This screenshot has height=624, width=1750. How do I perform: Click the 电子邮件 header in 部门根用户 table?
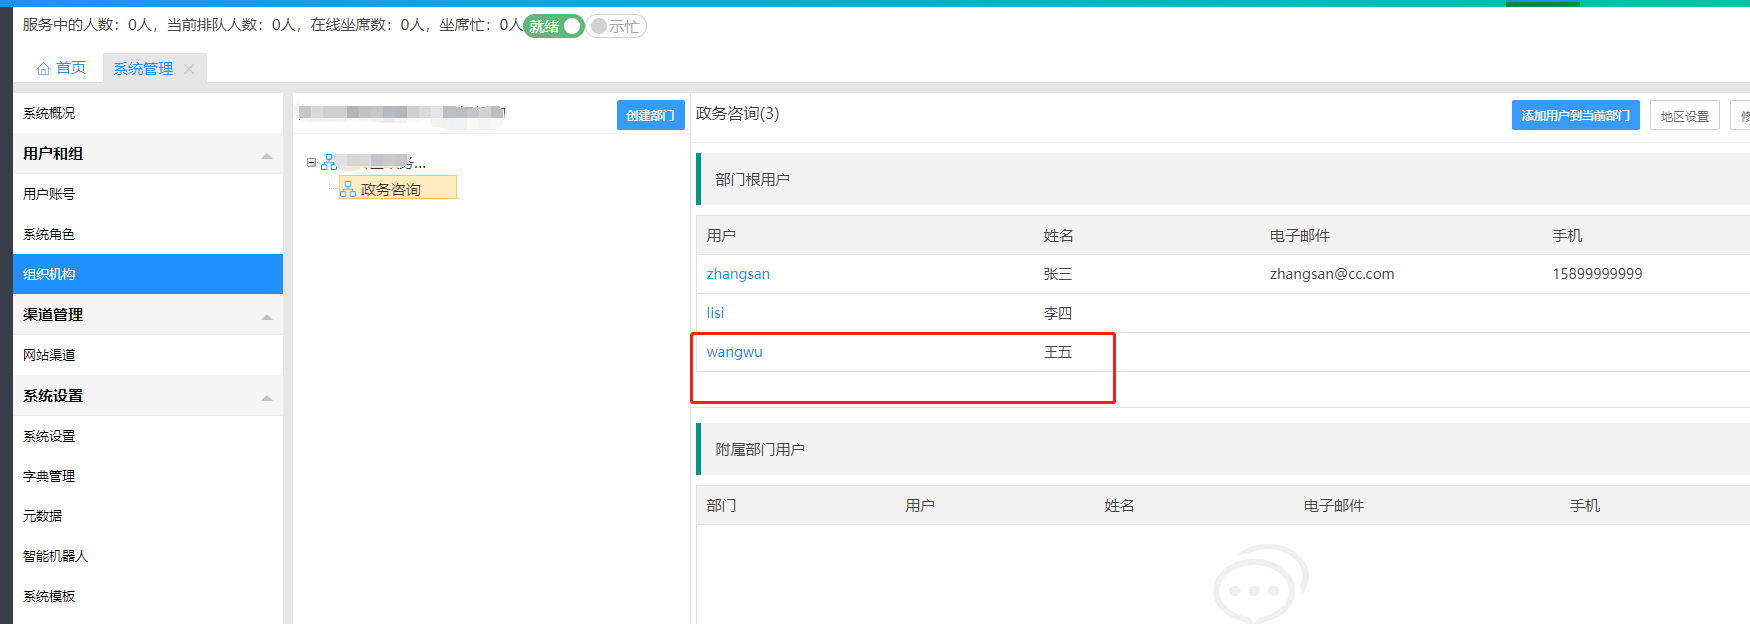(1300, 235)
